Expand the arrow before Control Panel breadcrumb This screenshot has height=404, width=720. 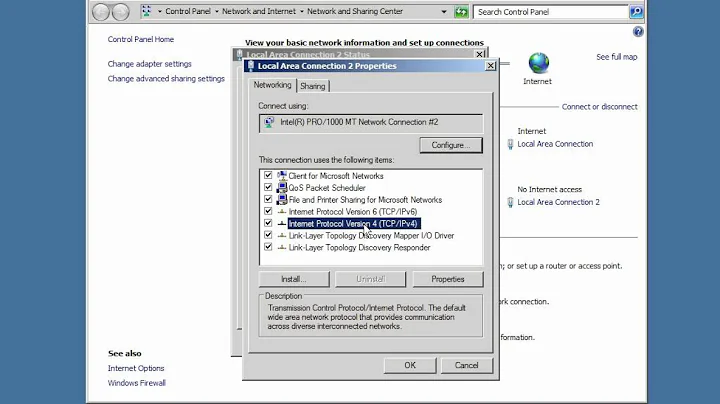(x=159, y=11)
